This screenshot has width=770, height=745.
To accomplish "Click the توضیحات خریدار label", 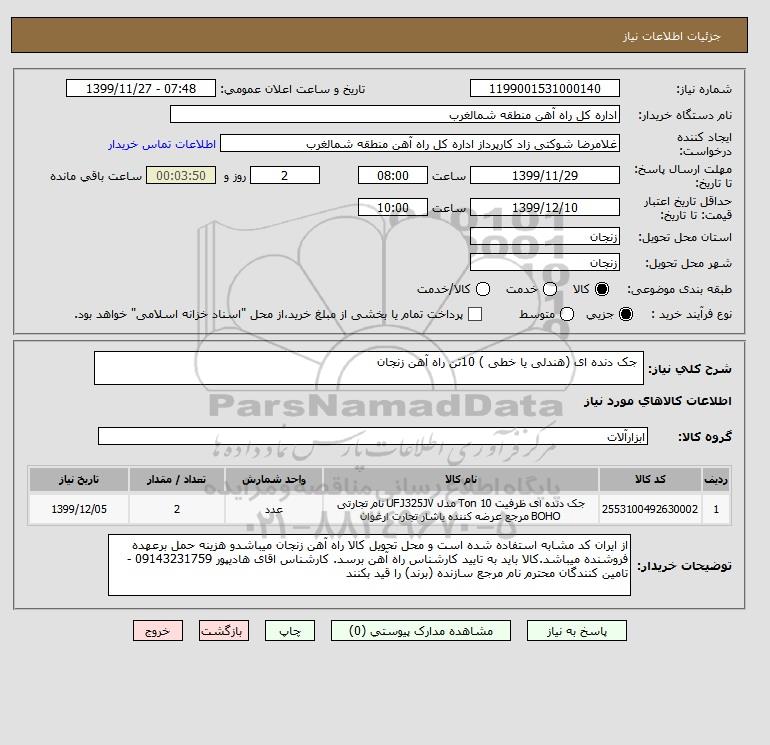I will tap(685, 566).
